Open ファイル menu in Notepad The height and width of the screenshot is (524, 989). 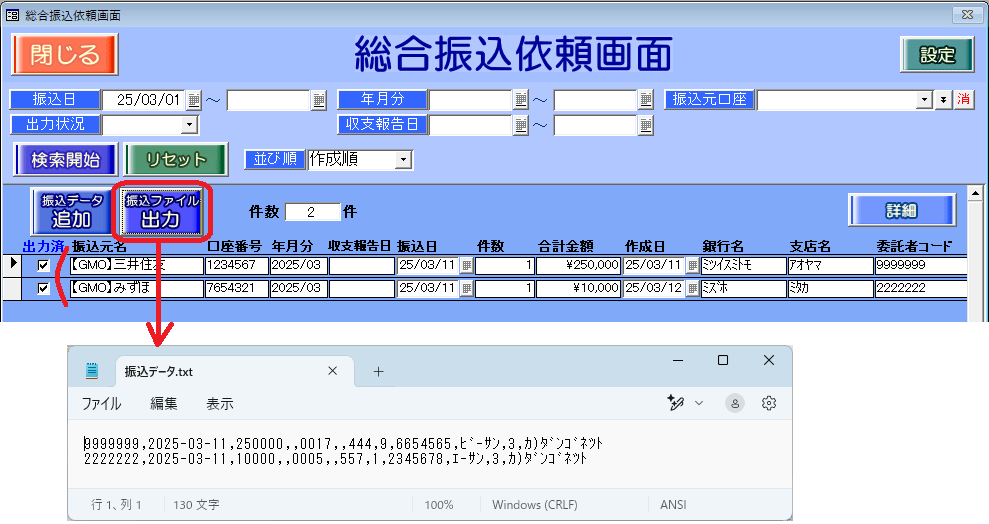tap(101, 404)
